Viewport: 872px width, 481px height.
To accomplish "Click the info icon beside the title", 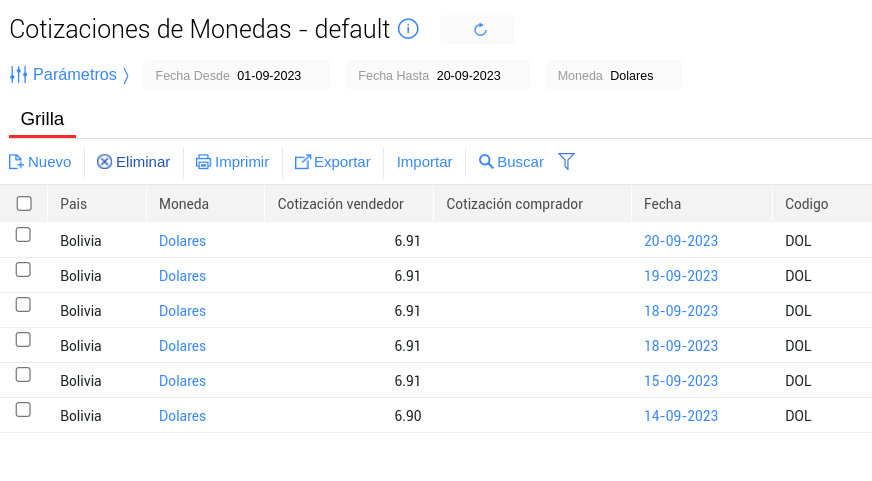I will pyautogui.click(x=408, y=29).
